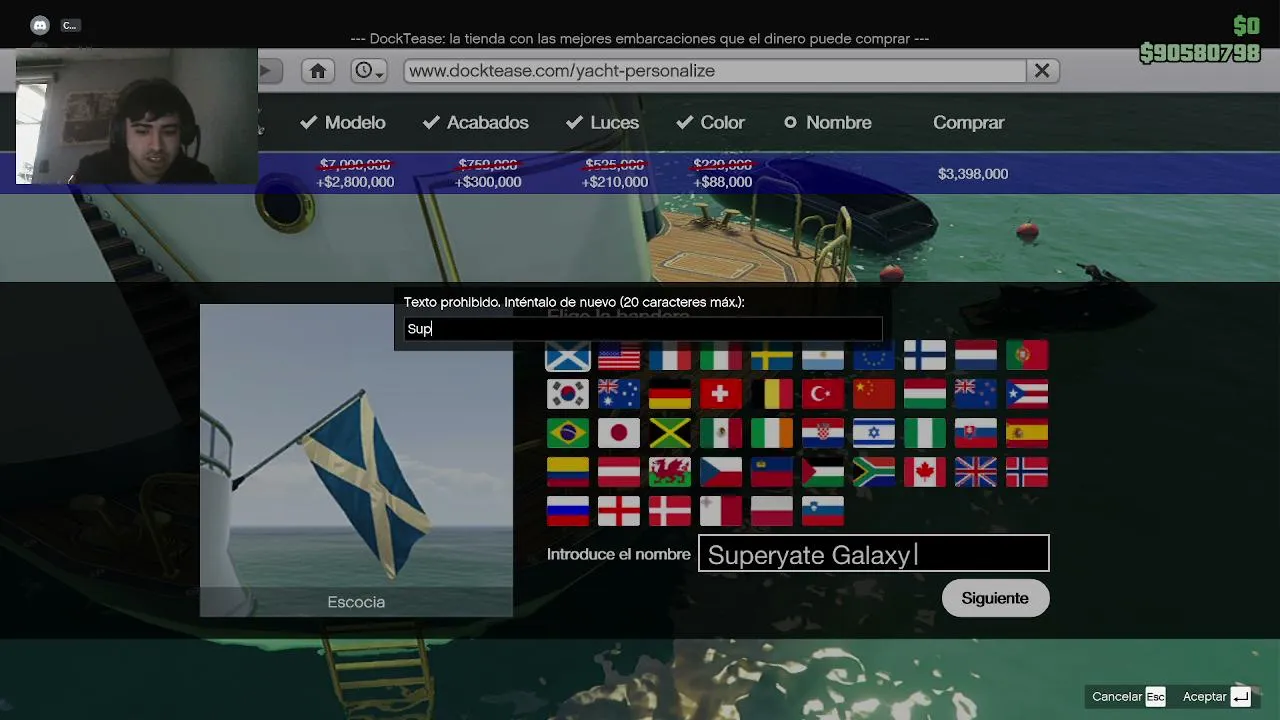Screen dimensions: 1280x720
Task: Pick the Nigeria flag
Action: click(x=925, y=433)
